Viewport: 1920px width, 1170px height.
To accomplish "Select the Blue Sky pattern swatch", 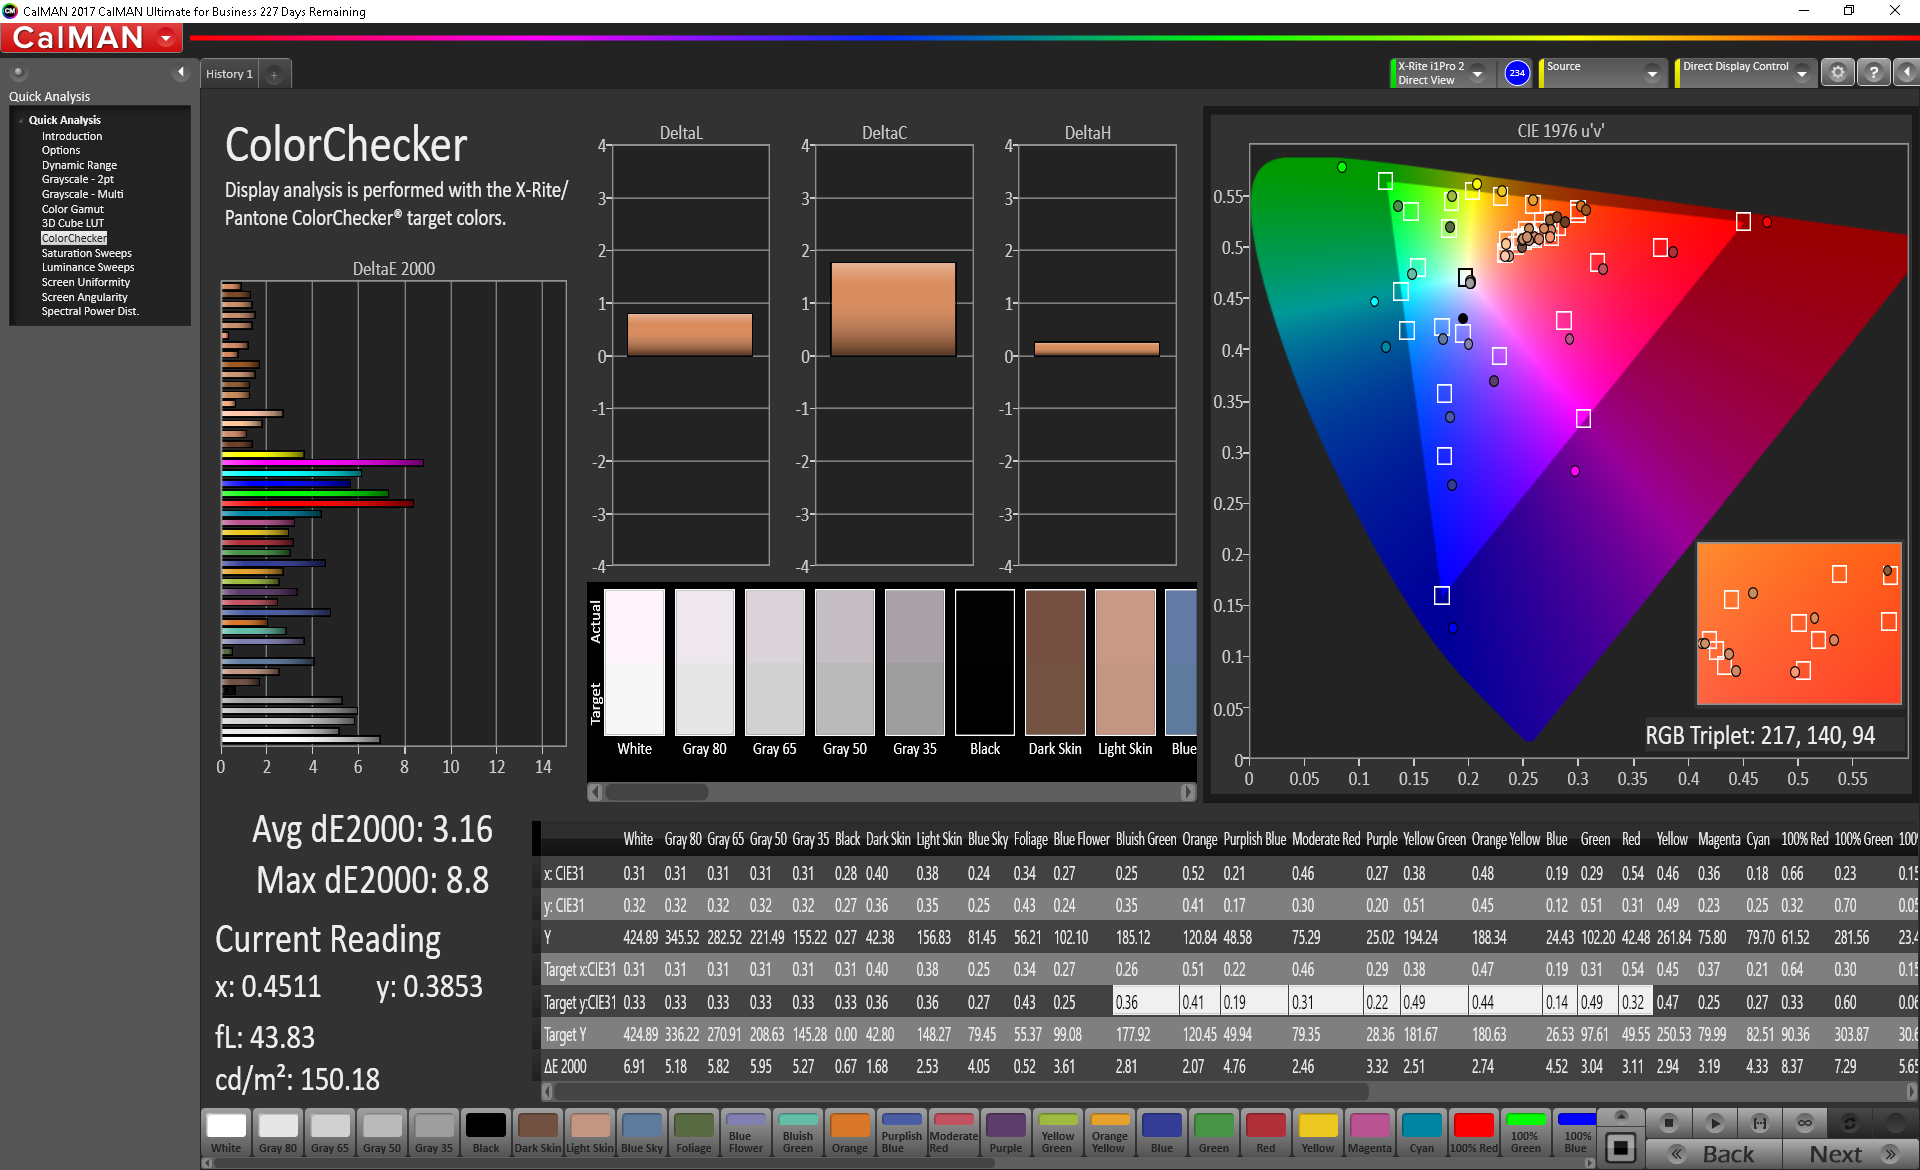I will click(x=642, y=1133).
